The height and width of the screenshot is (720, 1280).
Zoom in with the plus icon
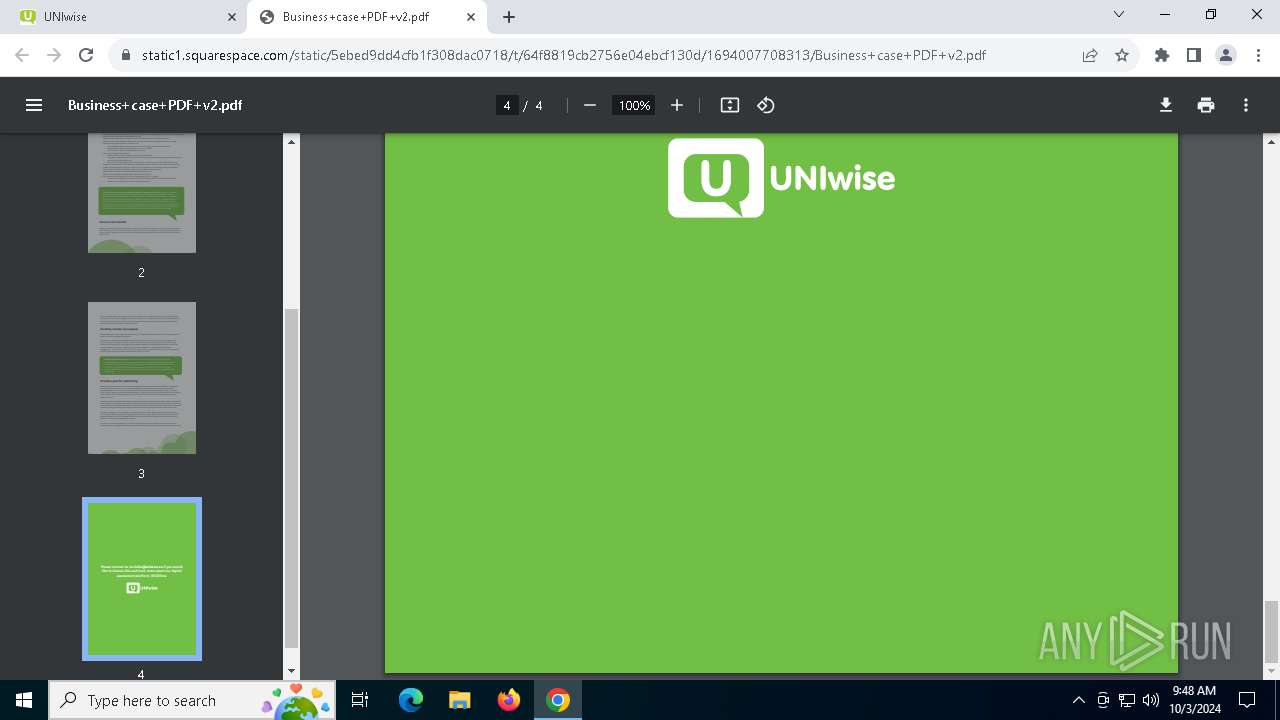point(677,105)
